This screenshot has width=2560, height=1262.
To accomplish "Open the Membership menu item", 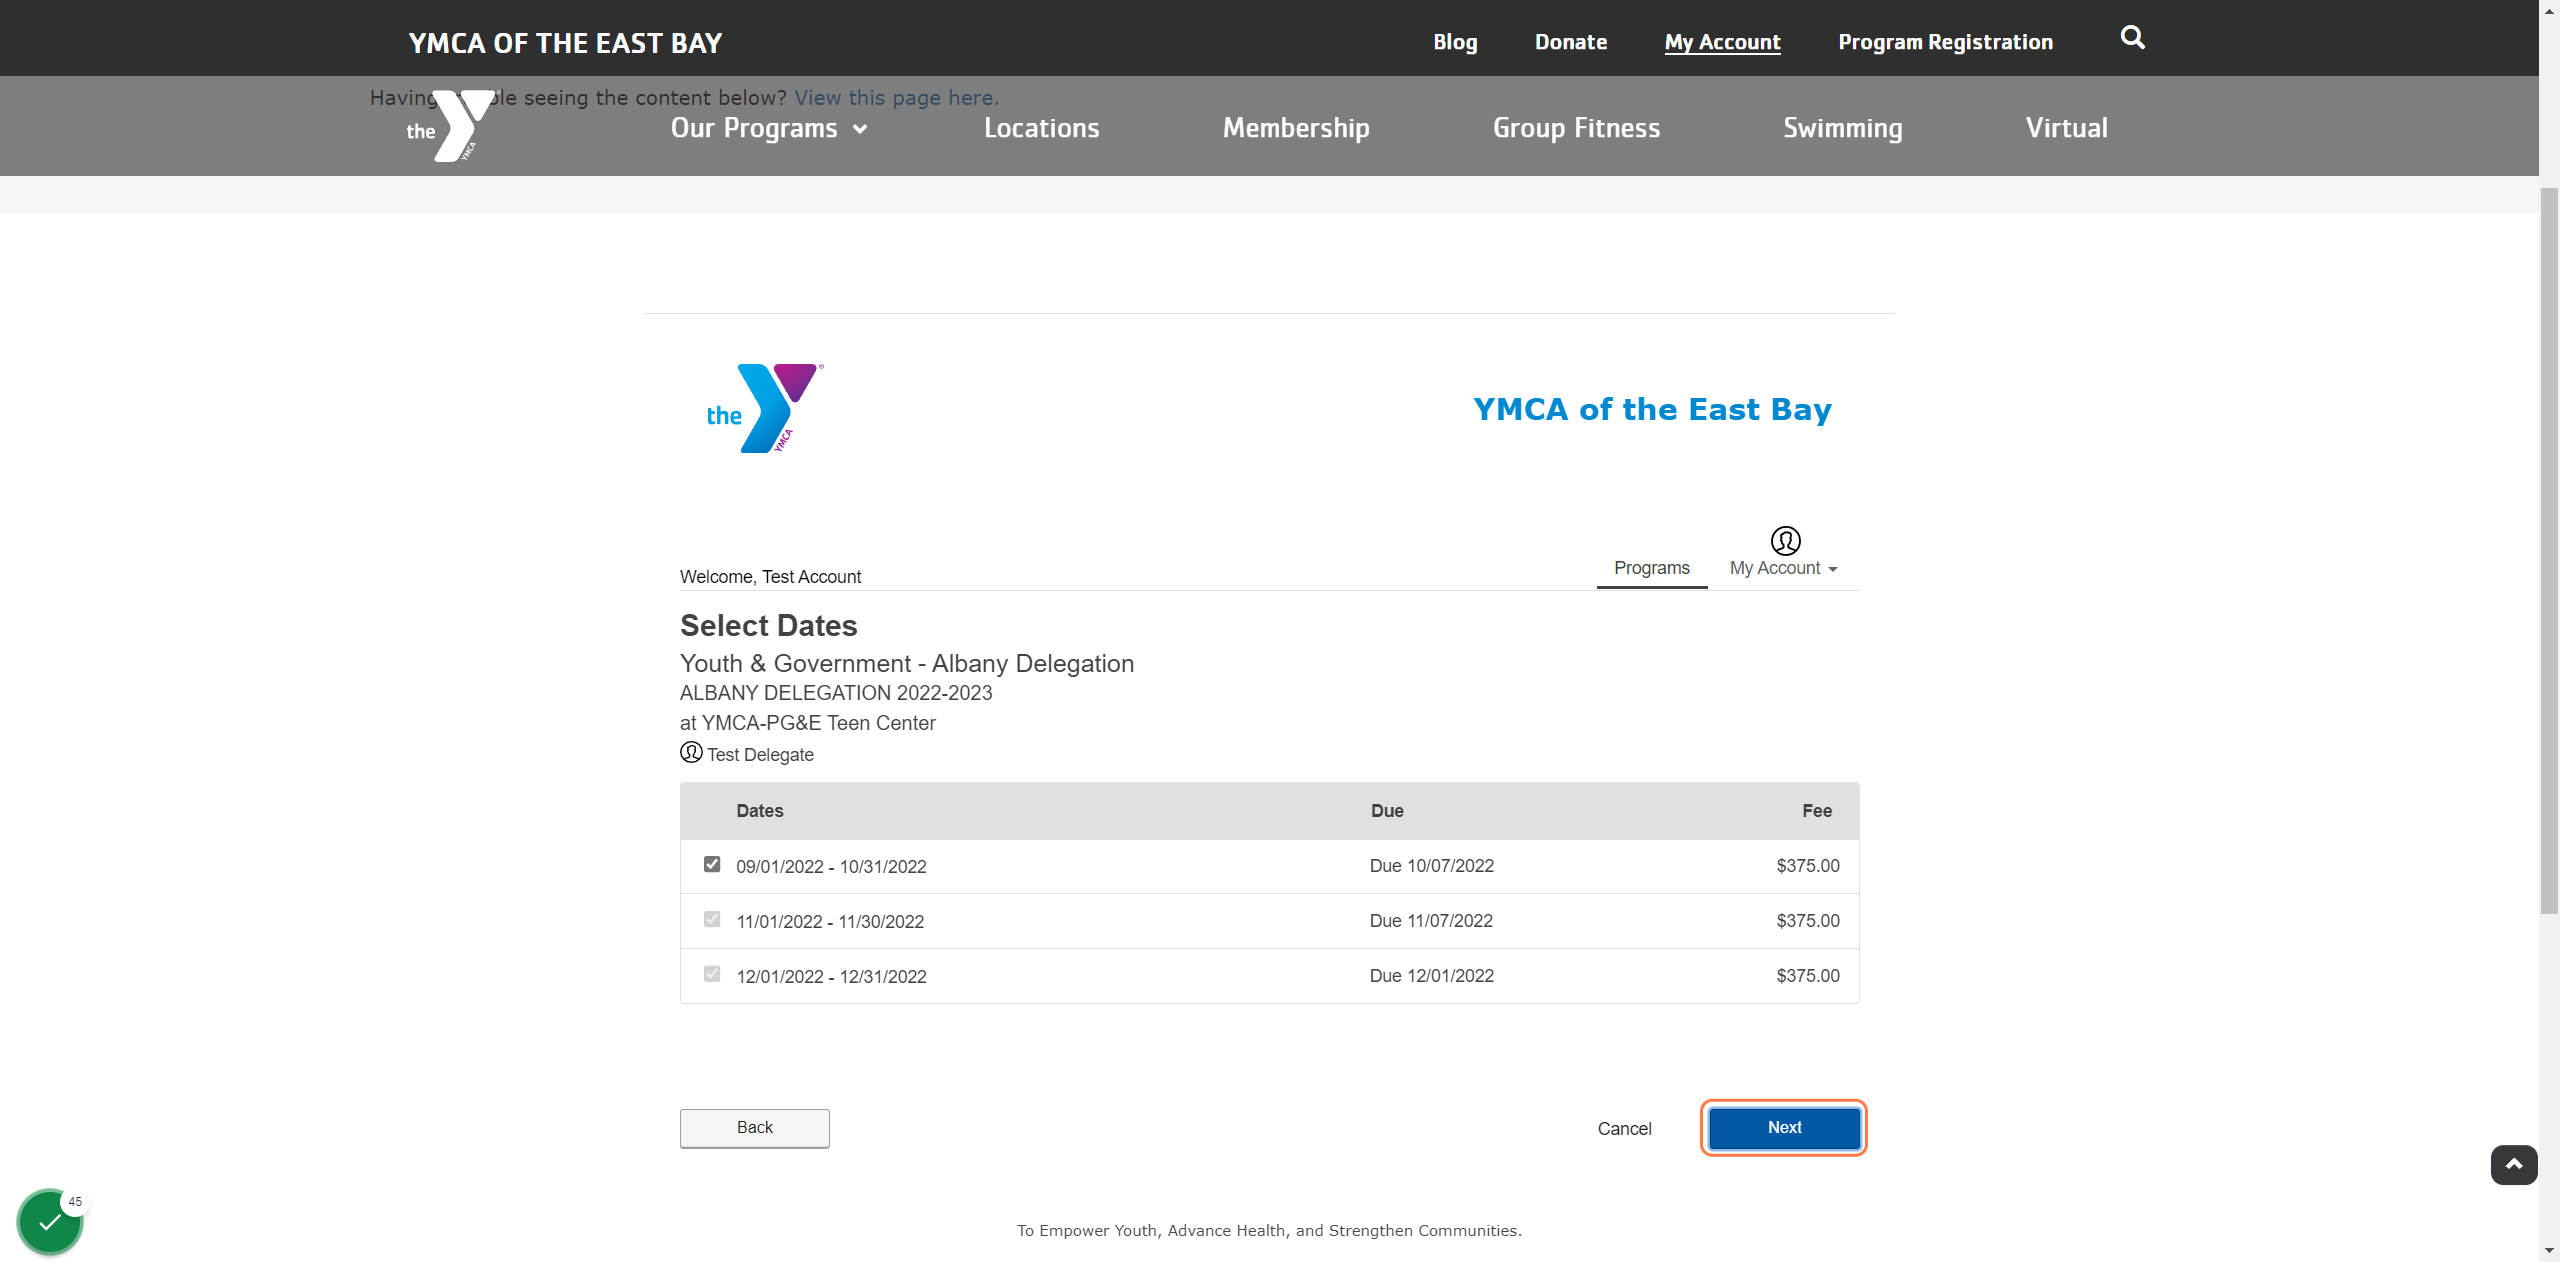I will (x=1296, y=128).
